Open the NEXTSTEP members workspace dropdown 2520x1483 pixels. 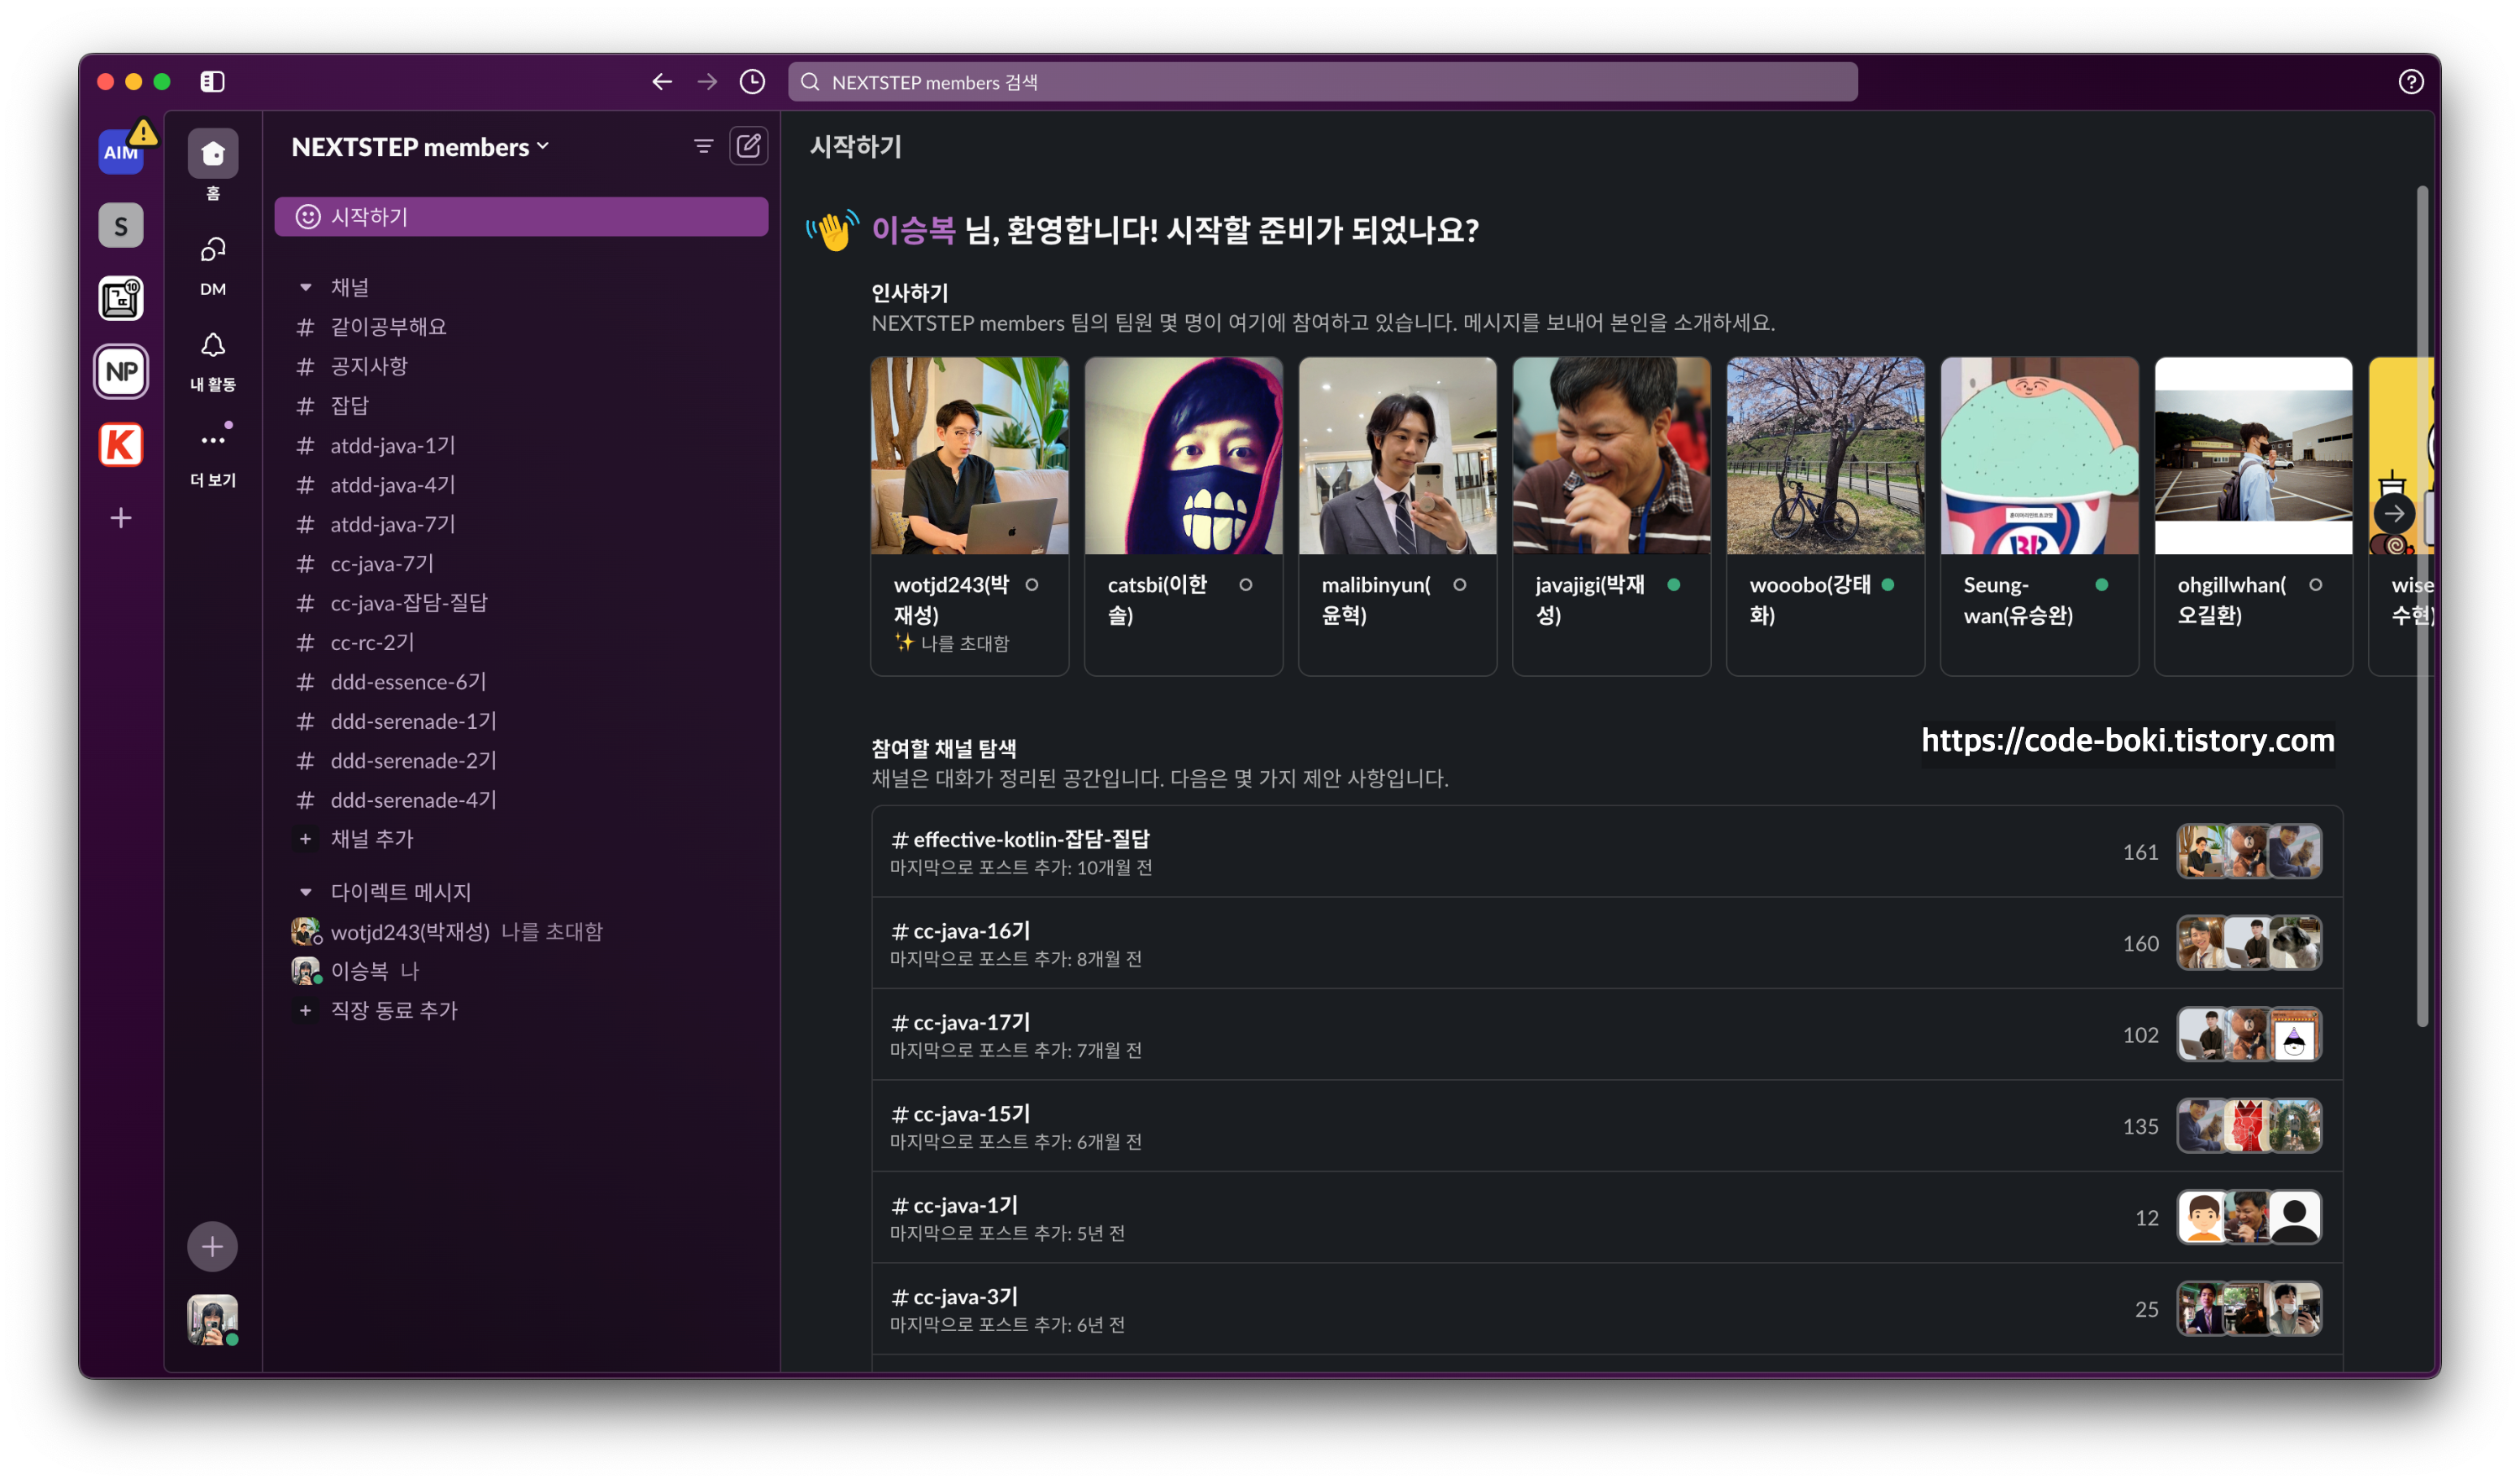[x=420, y=147]
